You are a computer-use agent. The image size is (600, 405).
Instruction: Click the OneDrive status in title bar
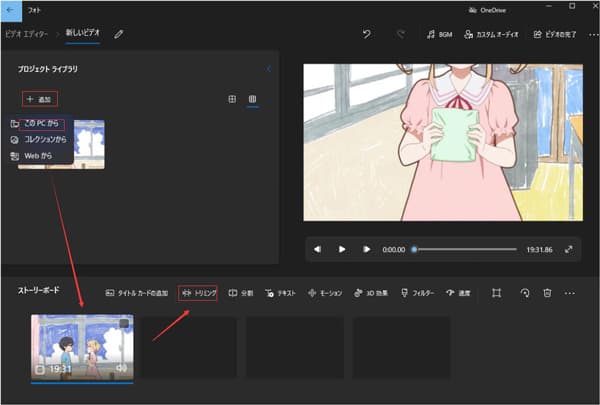(x=488, y=10)
